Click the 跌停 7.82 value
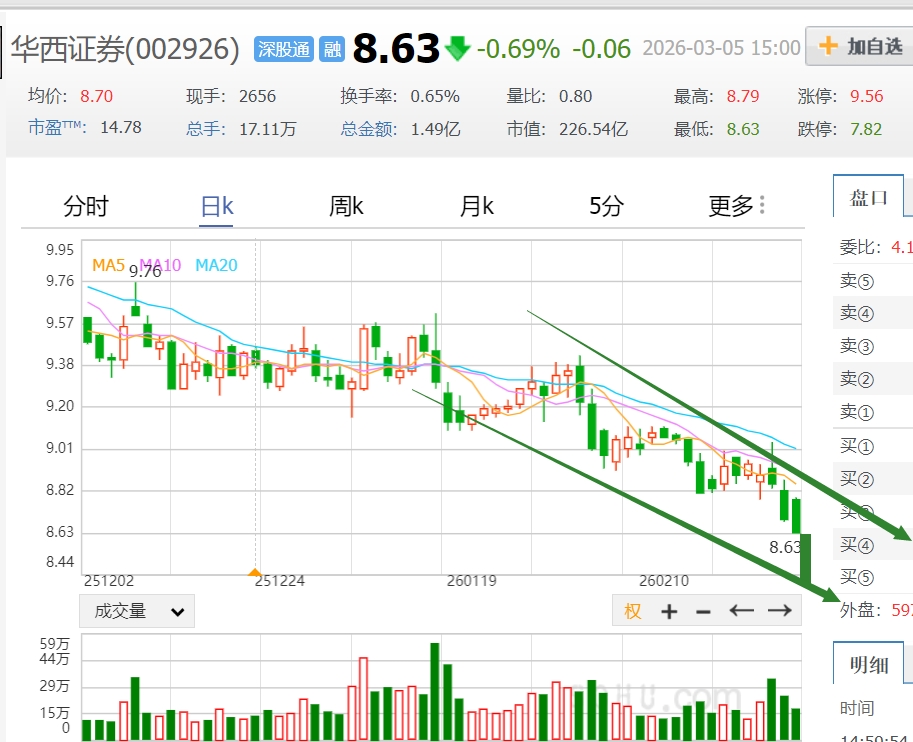Screen dimensions: 913x742 point(866,129)
